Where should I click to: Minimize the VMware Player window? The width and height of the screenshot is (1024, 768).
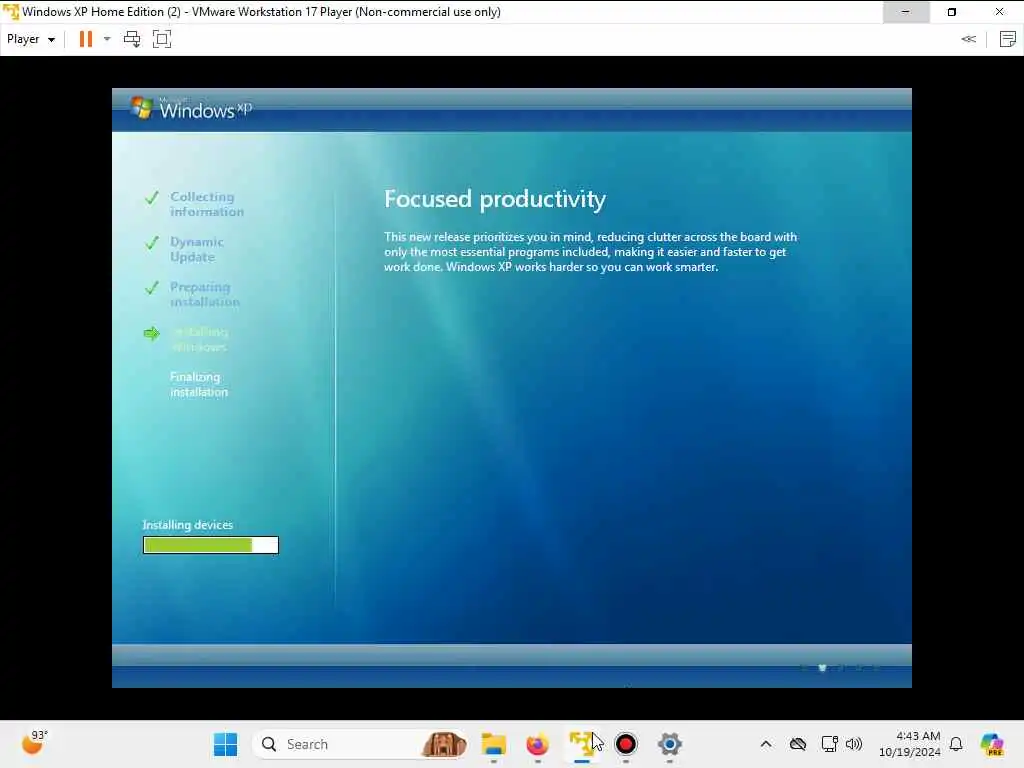click(x=906, y=12)
